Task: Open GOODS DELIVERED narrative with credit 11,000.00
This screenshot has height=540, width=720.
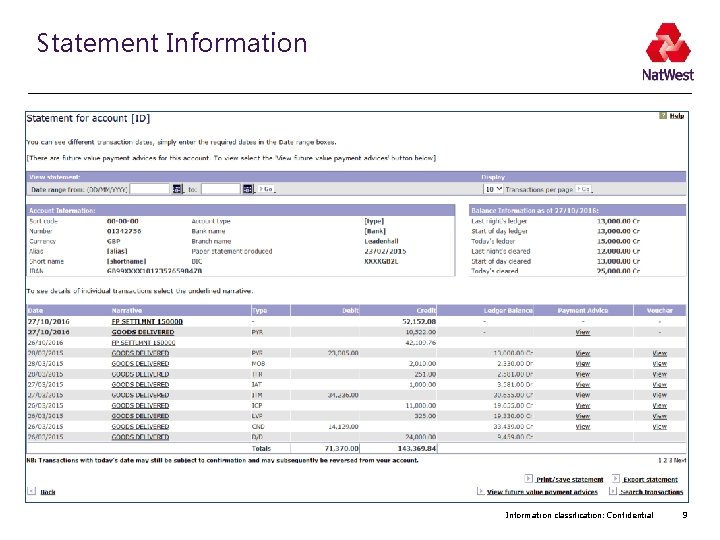Action: (x=141, y=406)
